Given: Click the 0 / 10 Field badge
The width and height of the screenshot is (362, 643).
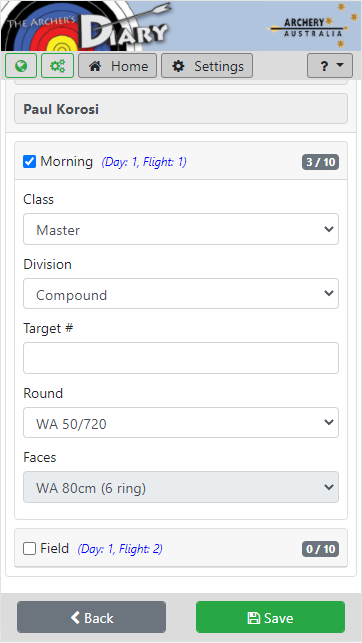Looking at the screenshot, I should pyautogui.click(x=321, y=549).
